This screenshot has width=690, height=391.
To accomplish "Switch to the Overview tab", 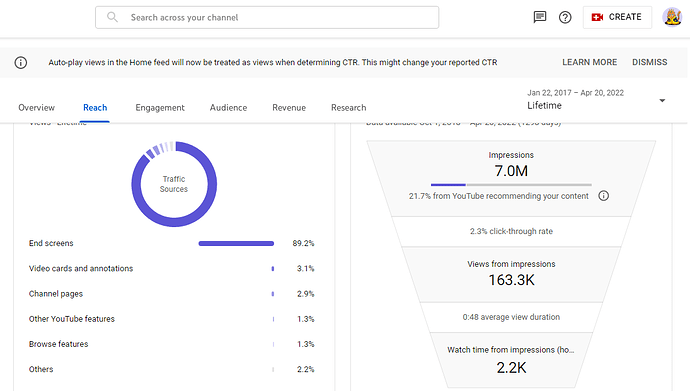I will (x=37, y=108).
